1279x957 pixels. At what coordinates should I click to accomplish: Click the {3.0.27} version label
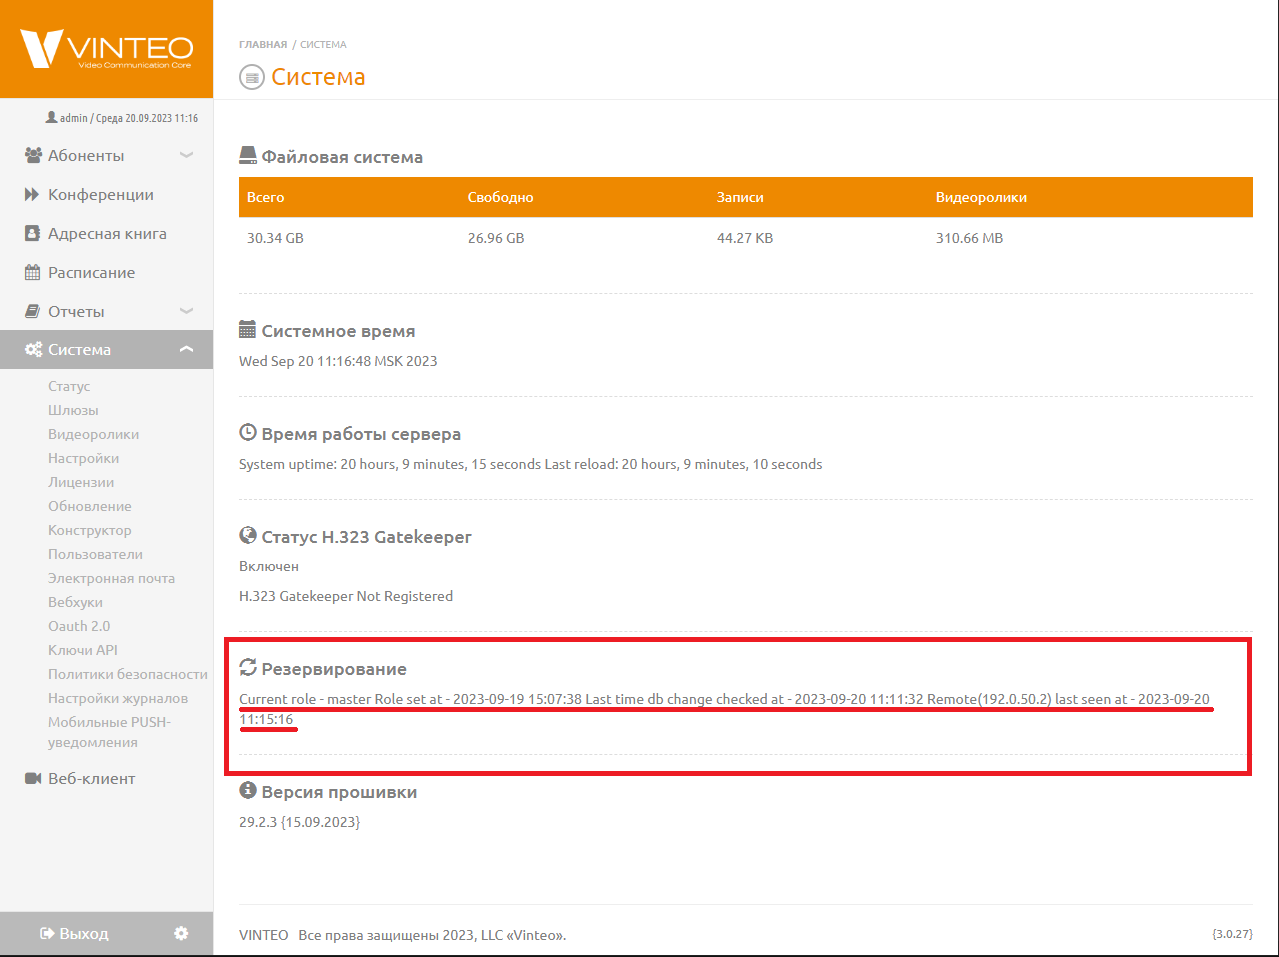click(x=1232, y=934)
